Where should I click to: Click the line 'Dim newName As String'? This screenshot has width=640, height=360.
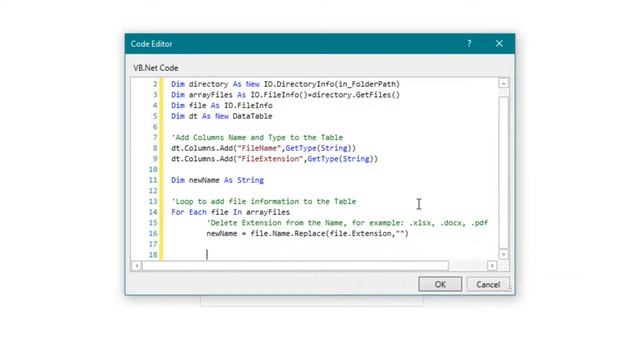(217, 180)
